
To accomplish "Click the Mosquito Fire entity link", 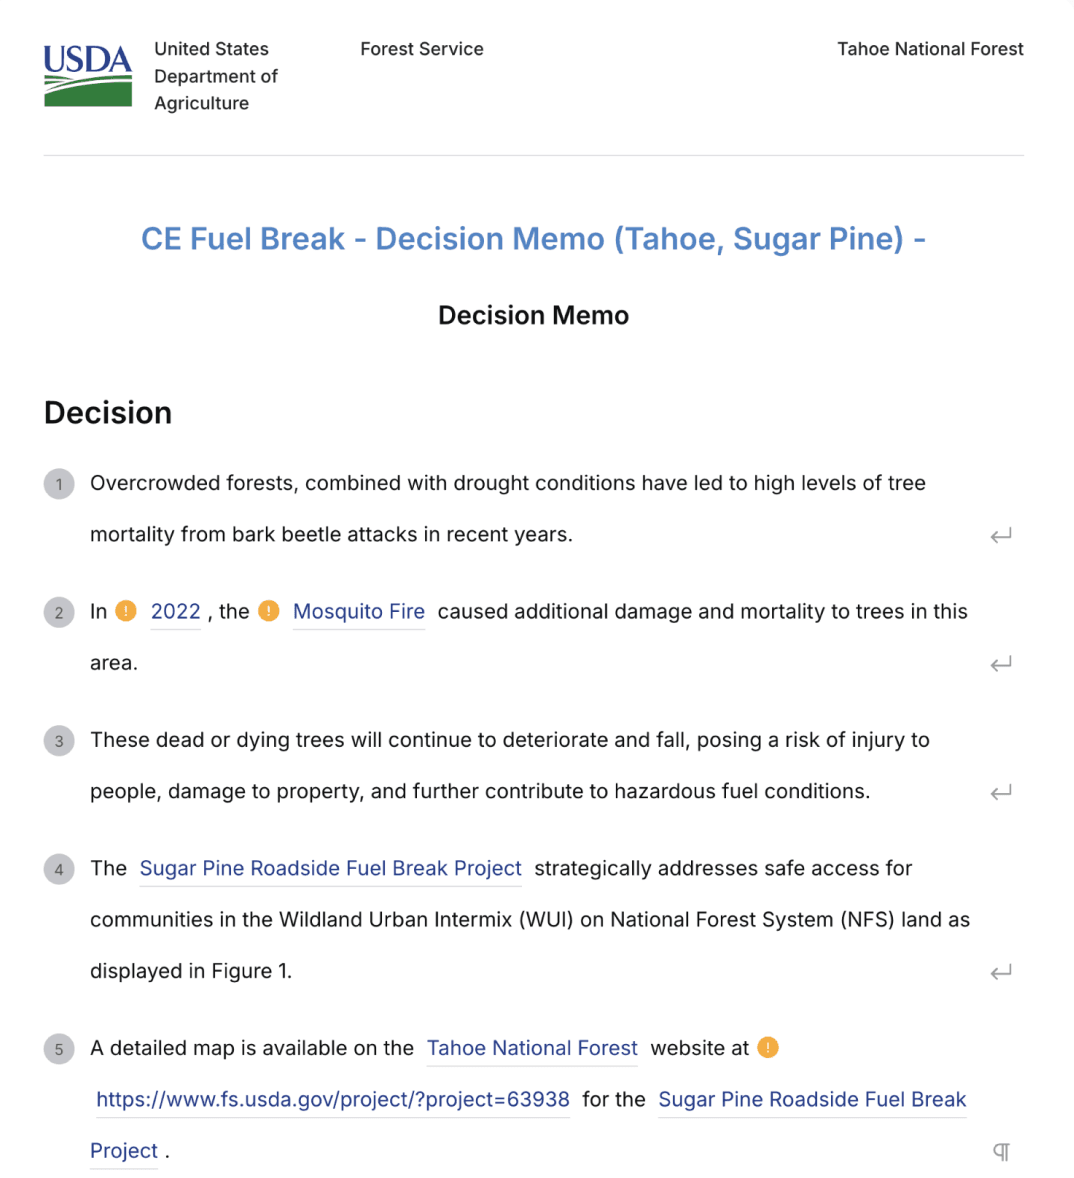I will (359, 612).
